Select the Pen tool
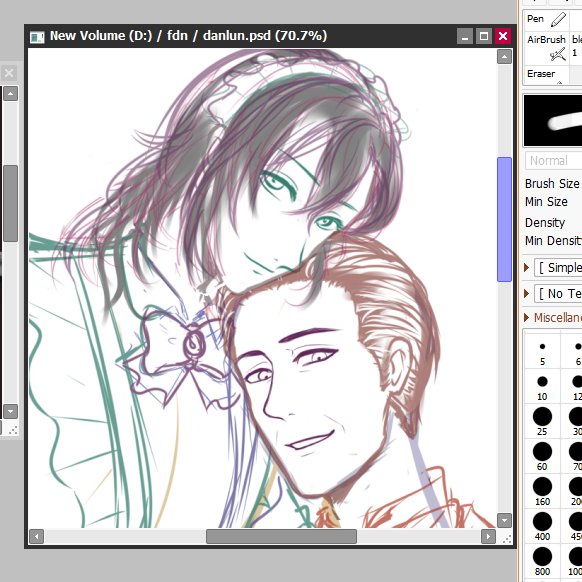582x582 pixels. click(x=546, y=19)
